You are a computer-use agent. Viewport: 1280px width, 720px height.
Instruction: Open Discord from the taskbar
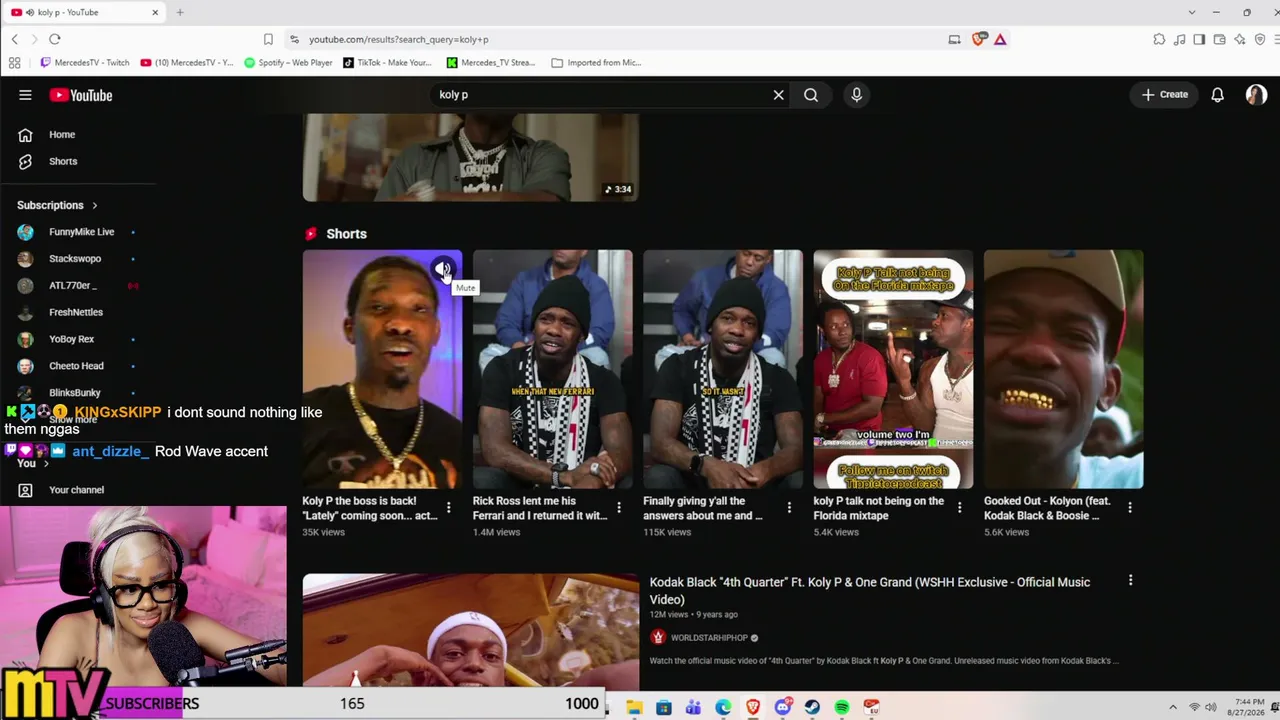click(x=783, y=707)
